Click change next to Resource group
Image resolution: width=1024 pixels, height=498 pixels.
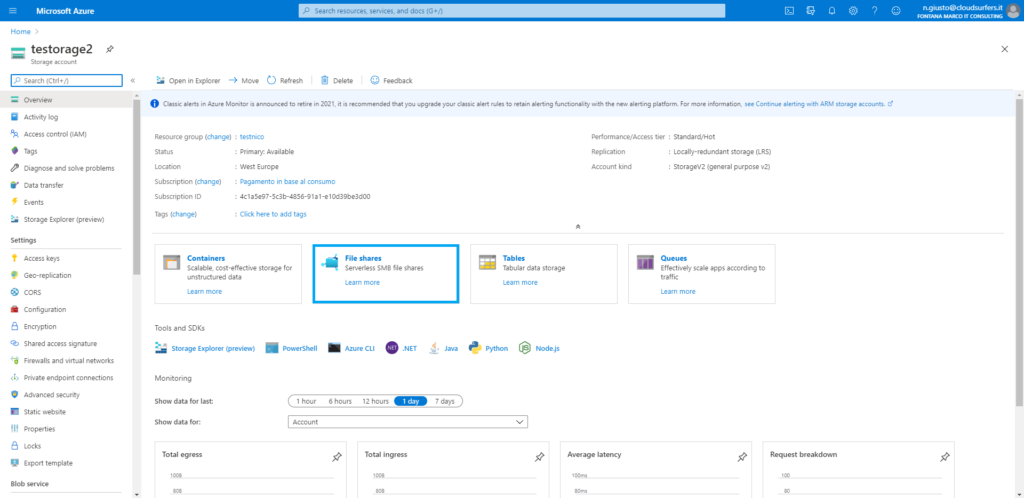pos(219,136)
